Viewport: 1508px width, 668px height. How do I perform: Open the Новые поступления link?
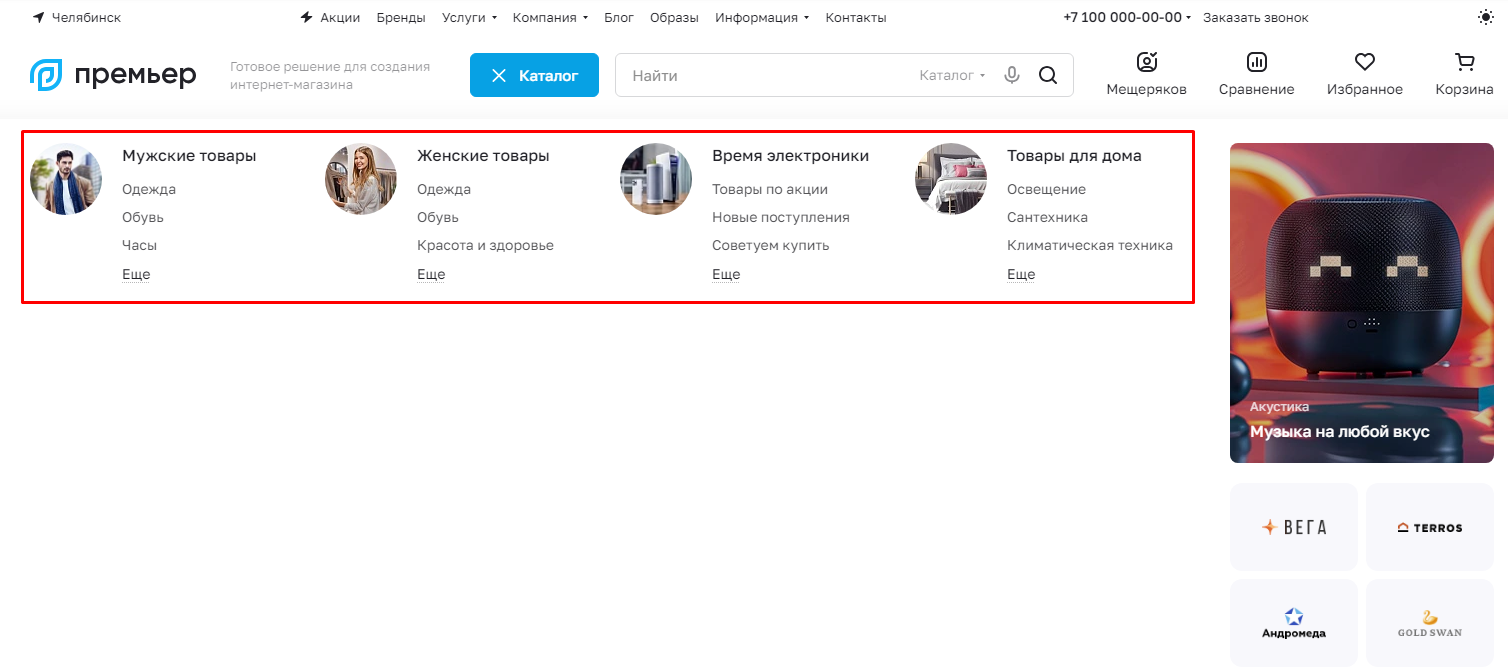[x=781, y=217]
